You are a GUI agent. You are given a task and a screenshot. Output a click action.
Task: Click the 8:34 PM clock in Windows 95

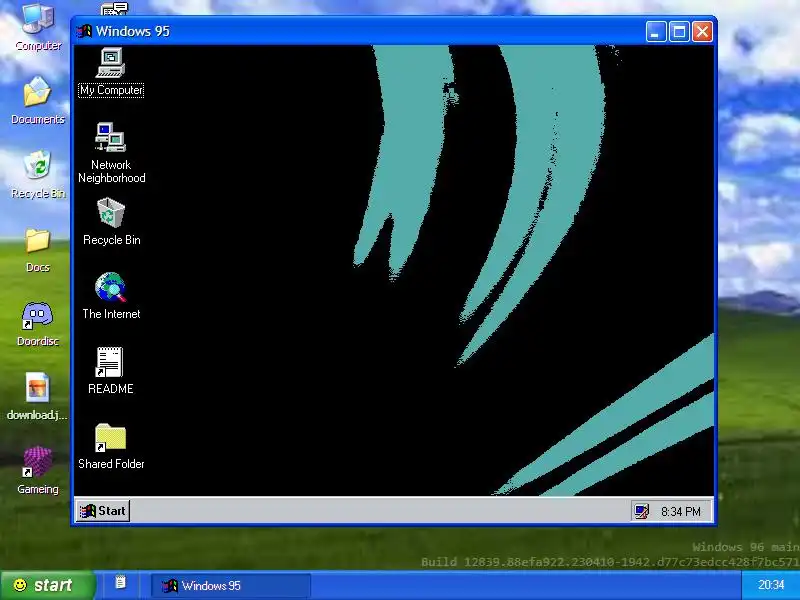(681, 511)
